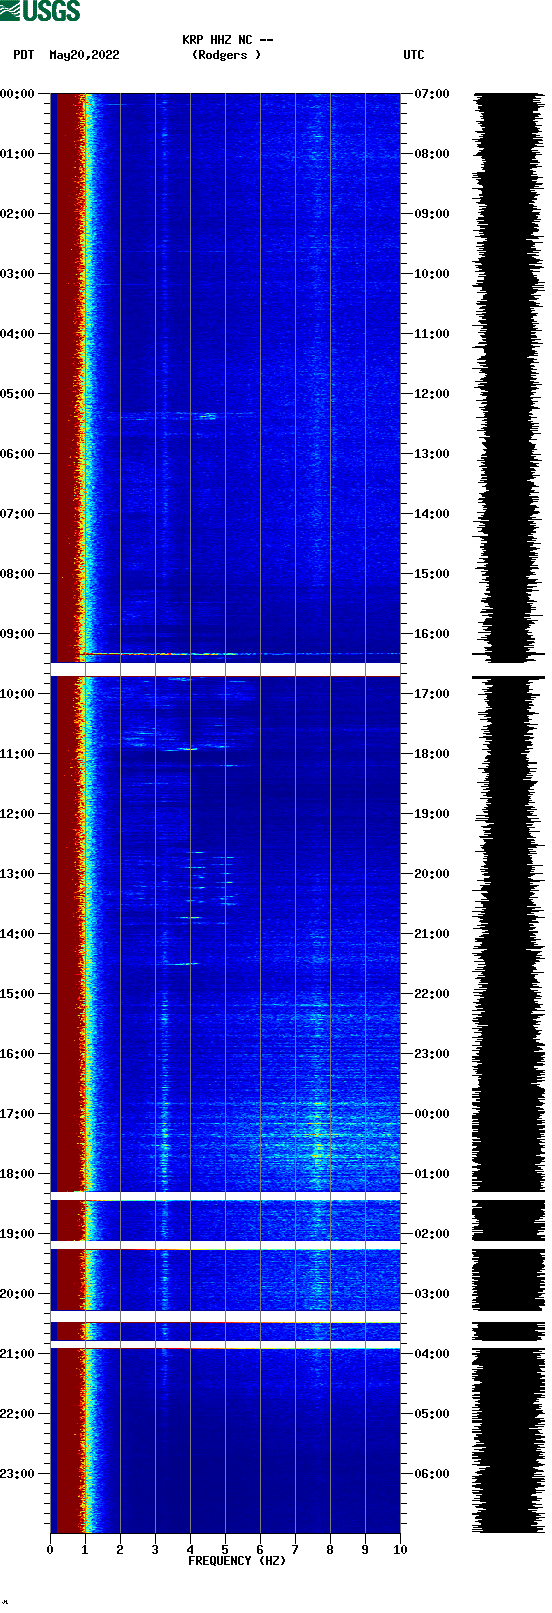Image resolution: width=552 pixels, height=1613 pixels.
Task: Select the 08:00 PDT time label
Action: tap(18, 574)
